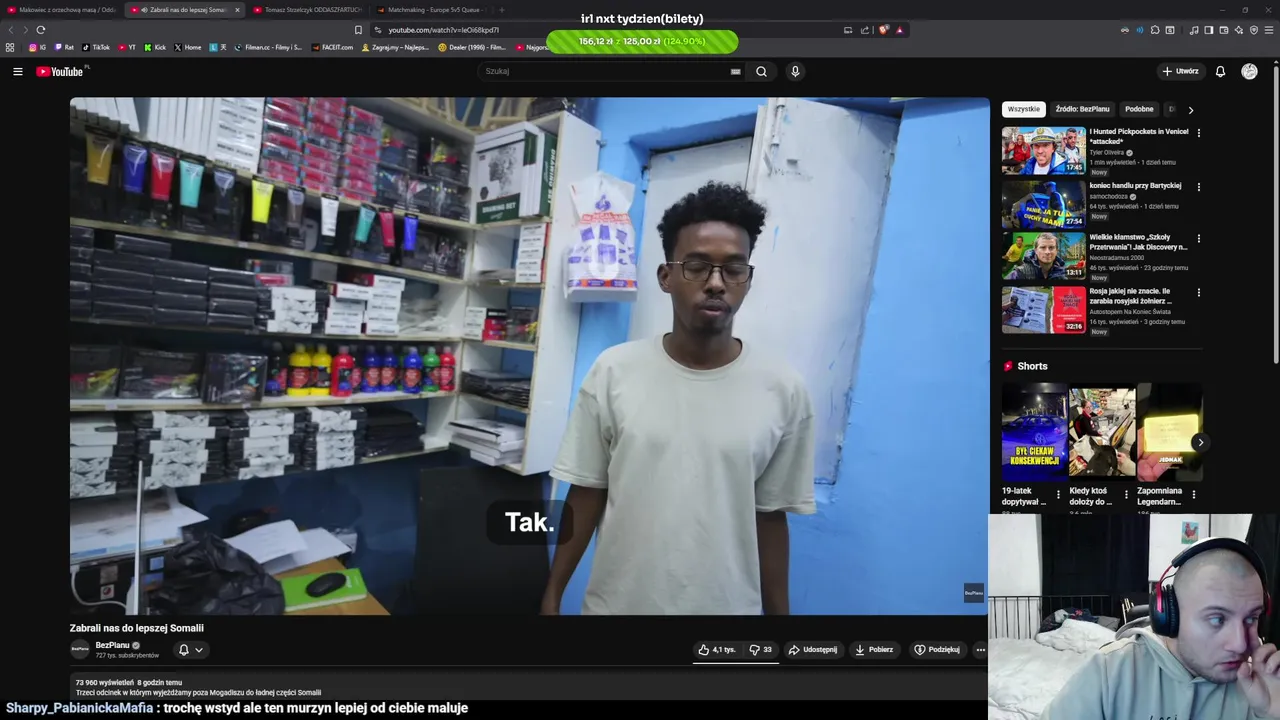Open the Dealer (1996) bookmark
The width and height of the screenshot is (1280, 720).
tap(473, 47)
